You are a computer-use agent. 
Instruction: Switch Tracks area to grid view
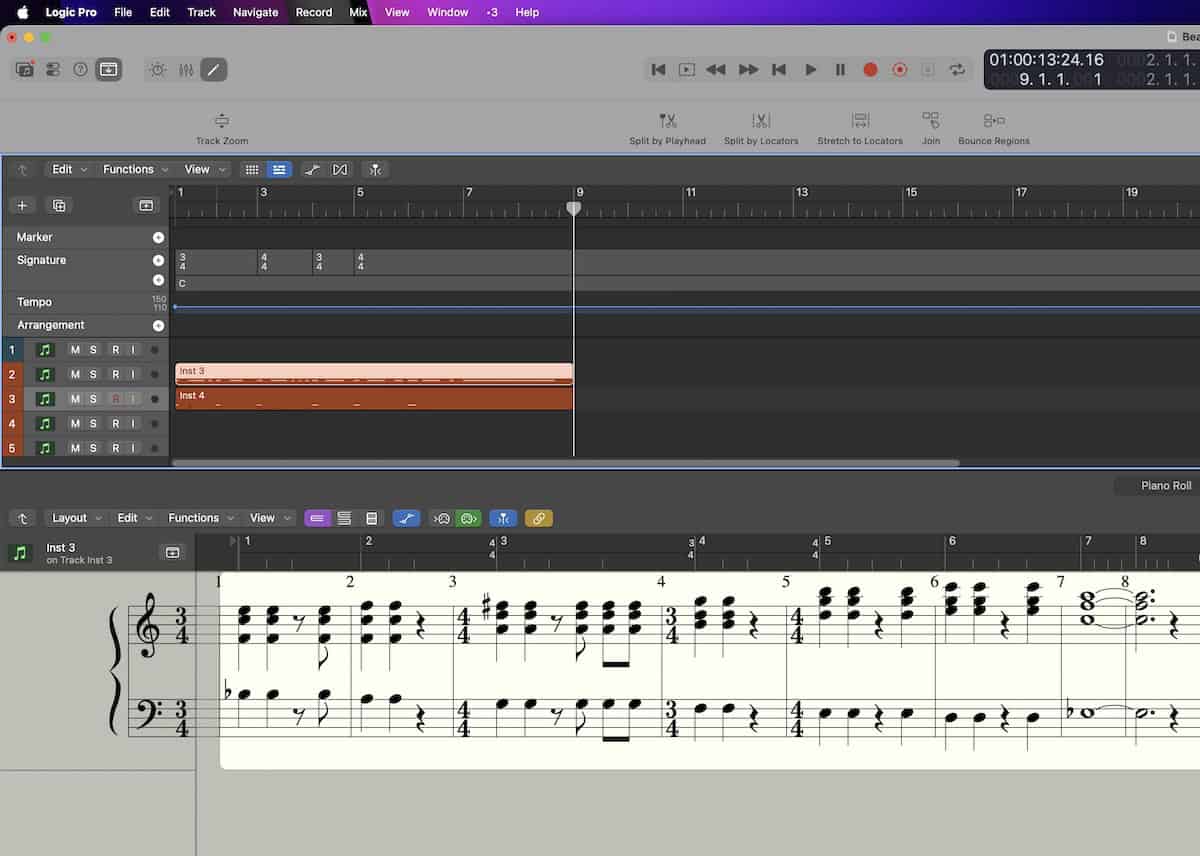click(x=252, y=170)
